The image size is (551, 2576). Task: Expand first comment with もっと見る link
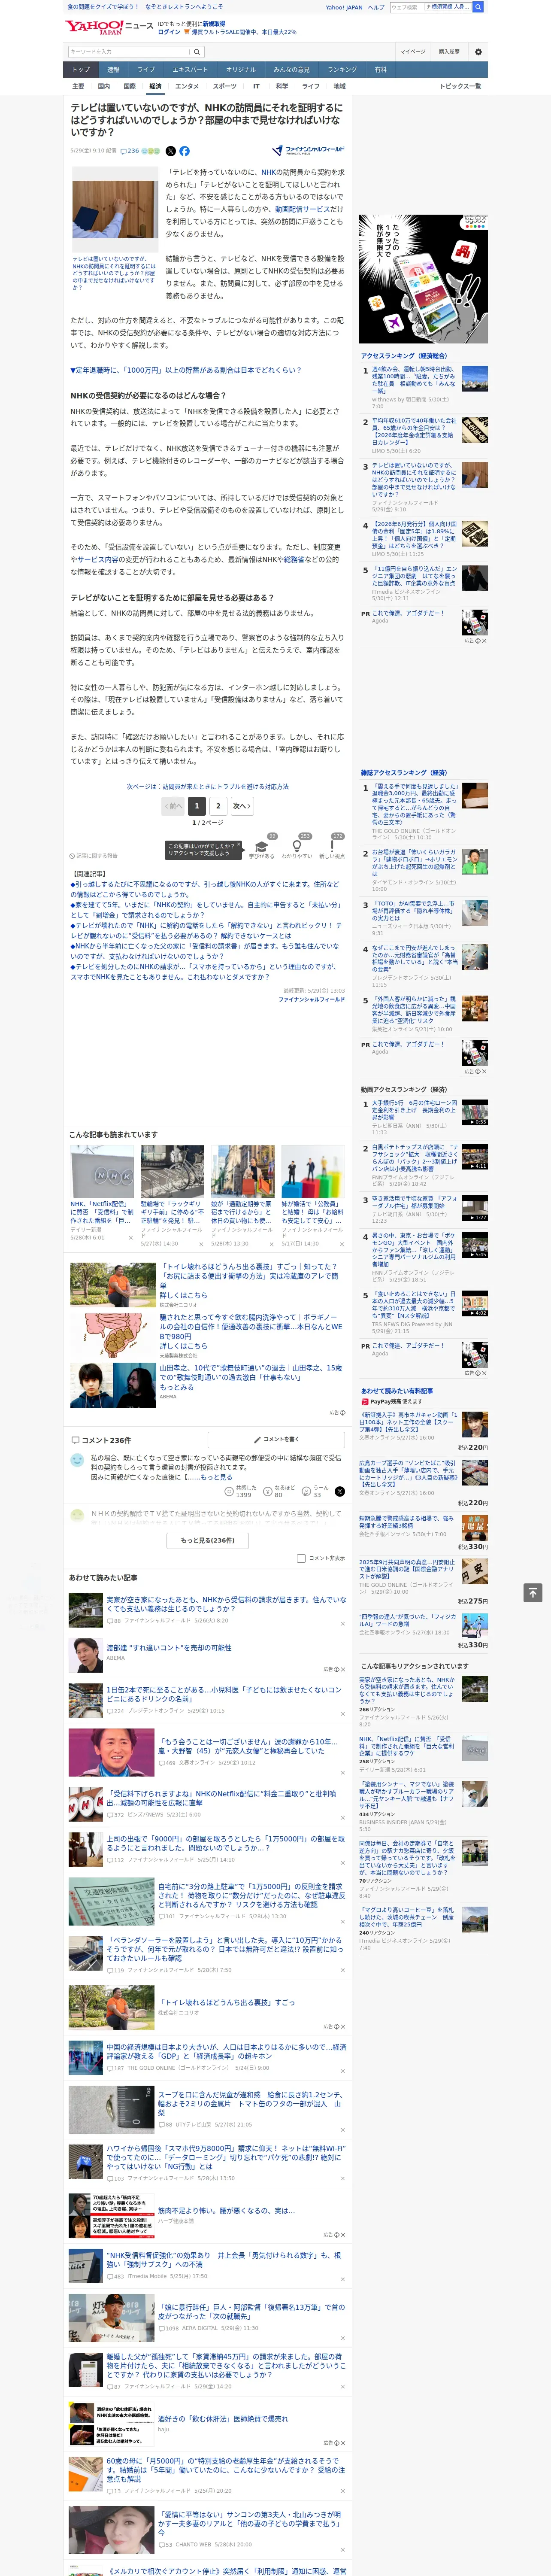(x=217, y=1476)
